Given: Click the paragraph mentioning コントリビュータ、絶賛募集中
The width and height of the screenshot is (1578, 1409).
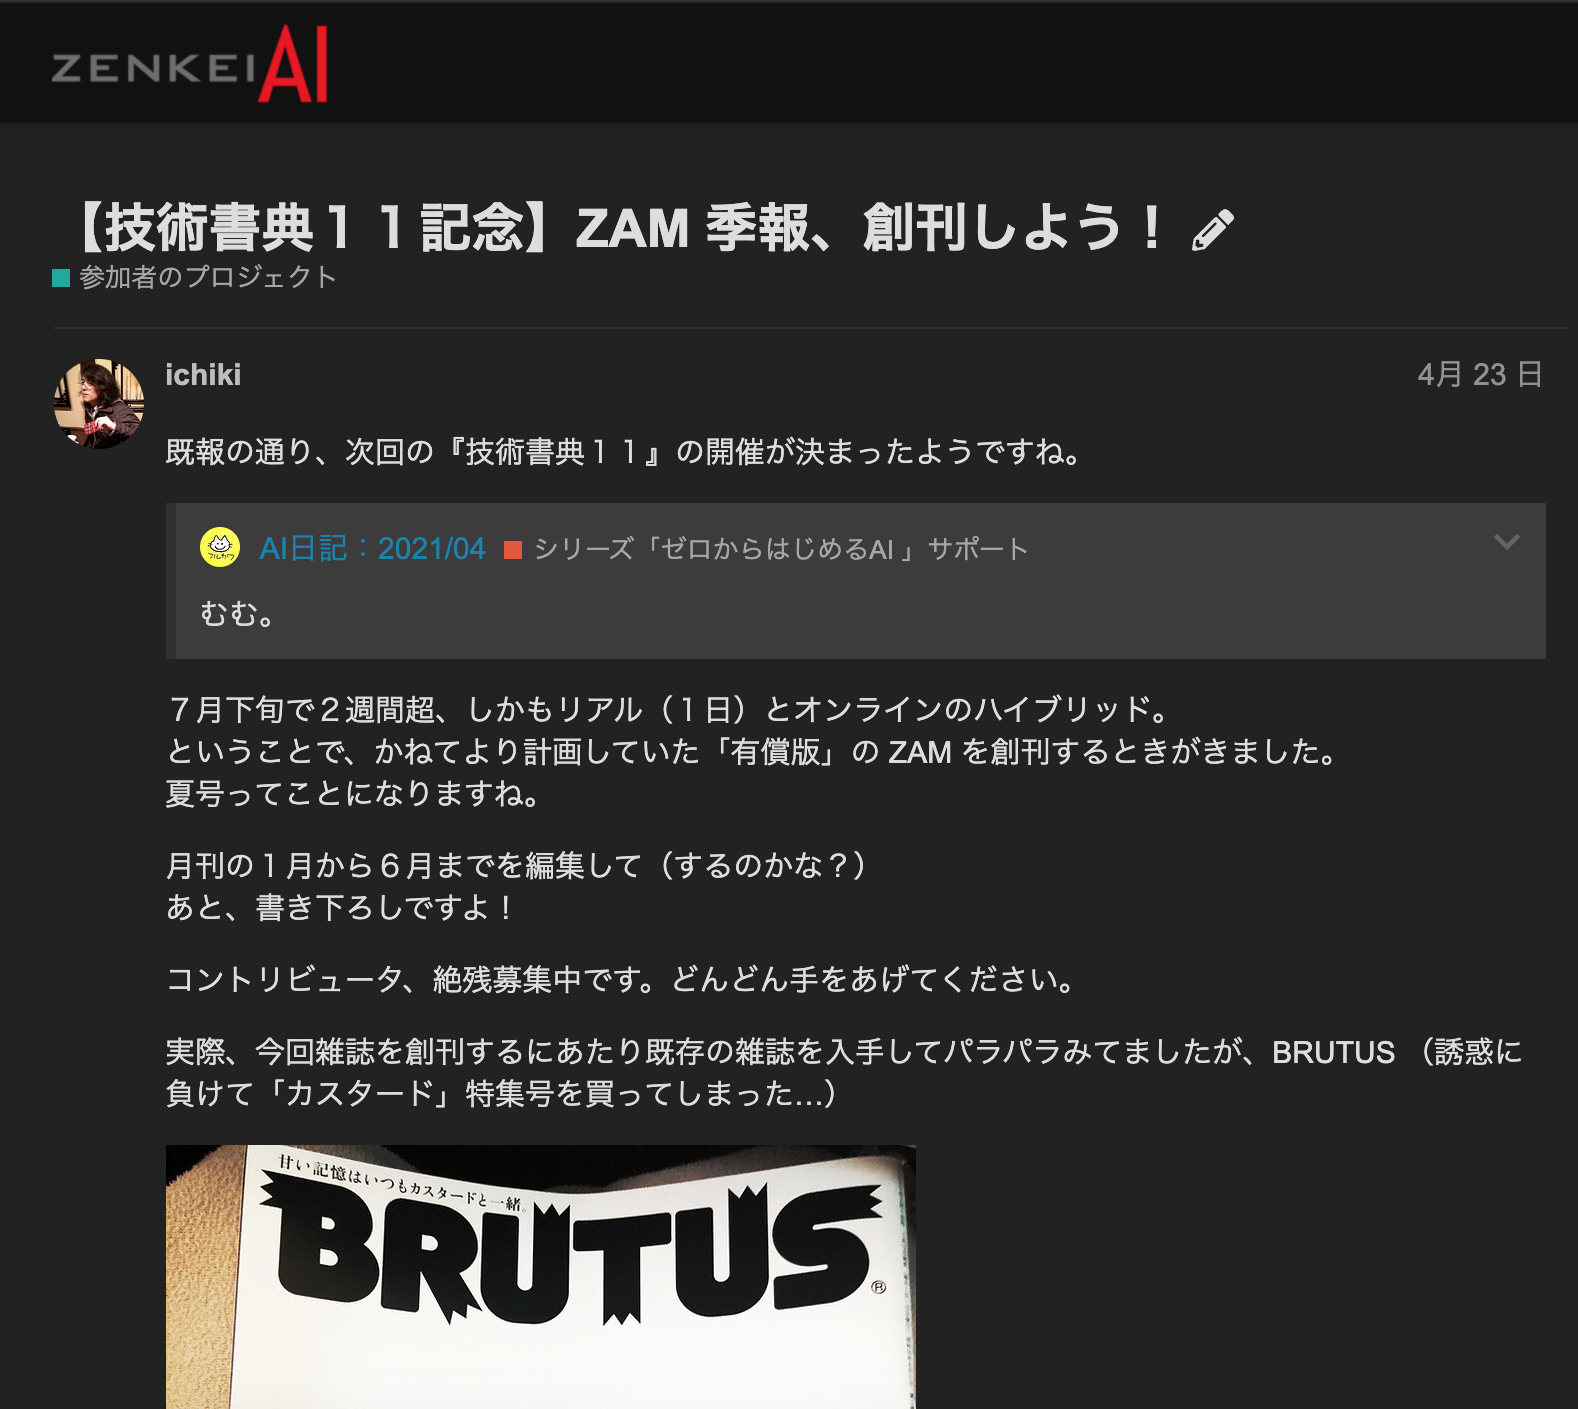Looking at the screenshot, I should pos(621,979).
